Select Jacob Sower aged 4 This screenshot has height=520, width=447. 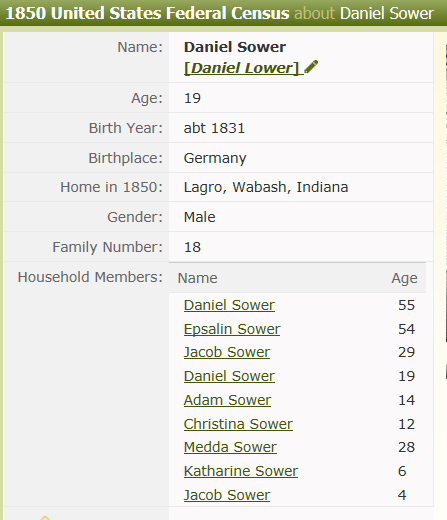point(227,495)
